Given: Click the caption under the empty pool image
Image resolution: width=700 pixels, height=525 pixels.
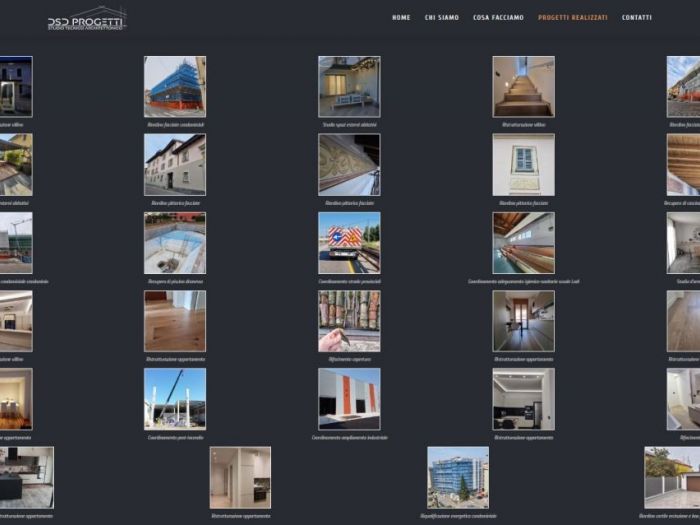Looking at the screenshot, I should tap(175, 282).
